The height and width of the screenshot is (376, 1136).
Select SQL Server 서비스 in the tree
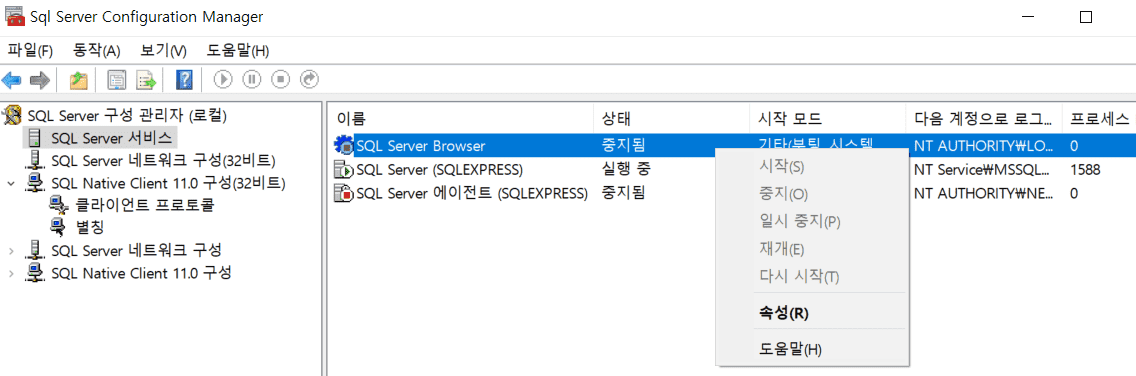[x=112, y=137]
